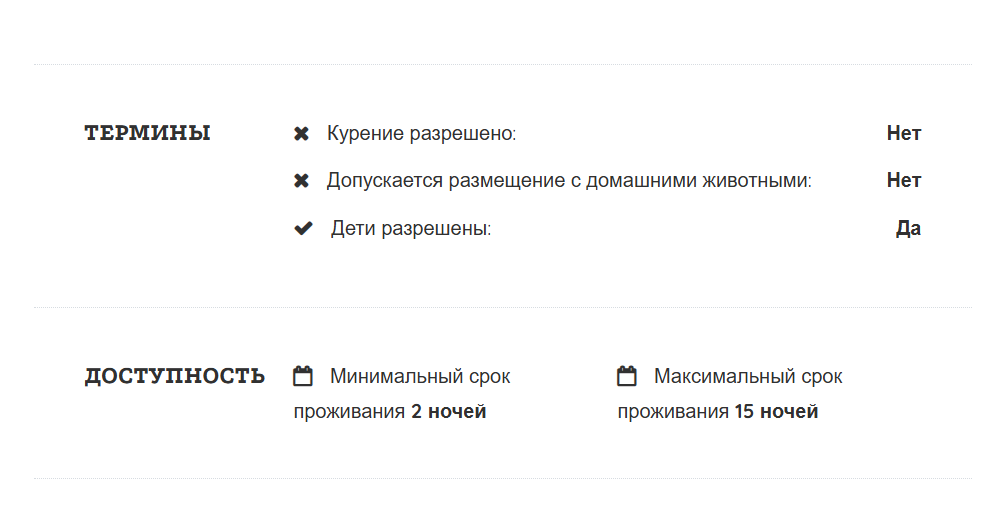Click the ДОСТУПНОСТЬ section heading
This screenshot has width=1001, height=512.
pos(174,377)
